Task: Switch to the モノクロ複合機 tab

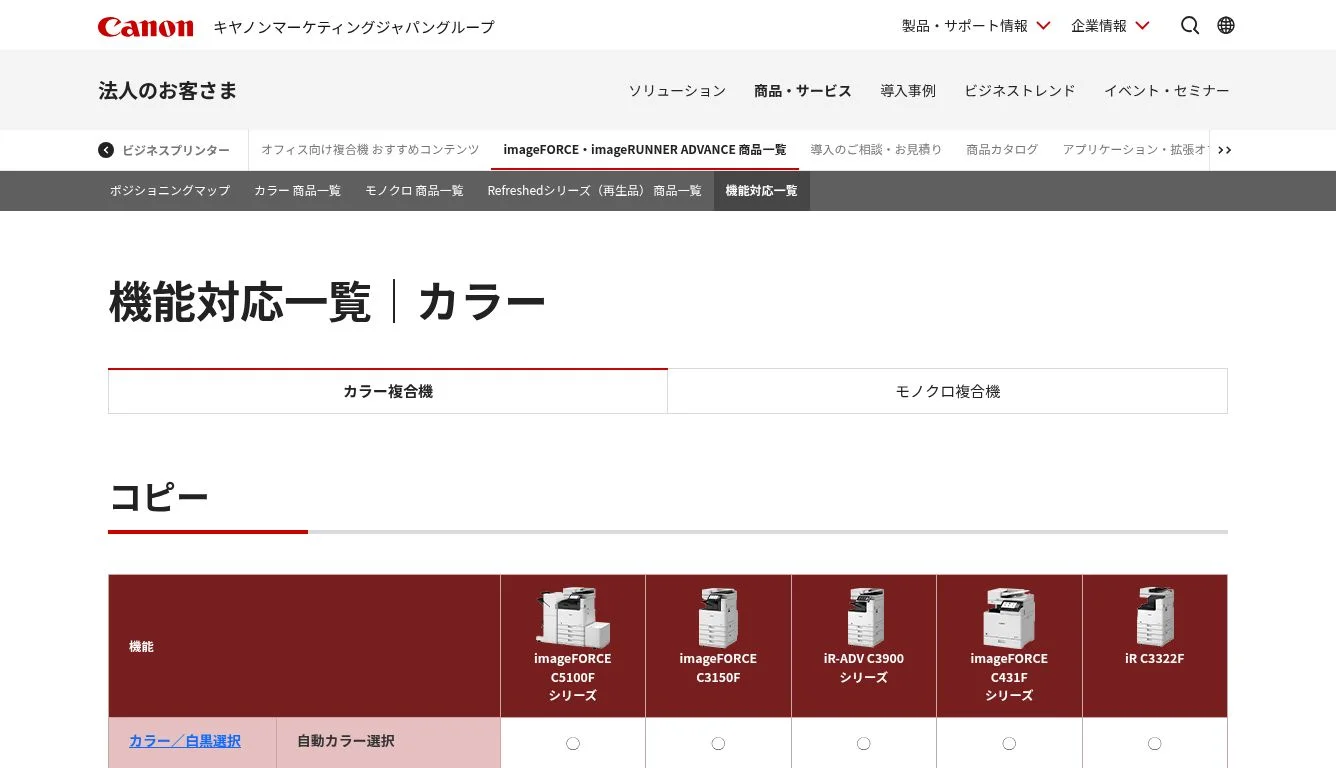Action: [x=947, y=392]
